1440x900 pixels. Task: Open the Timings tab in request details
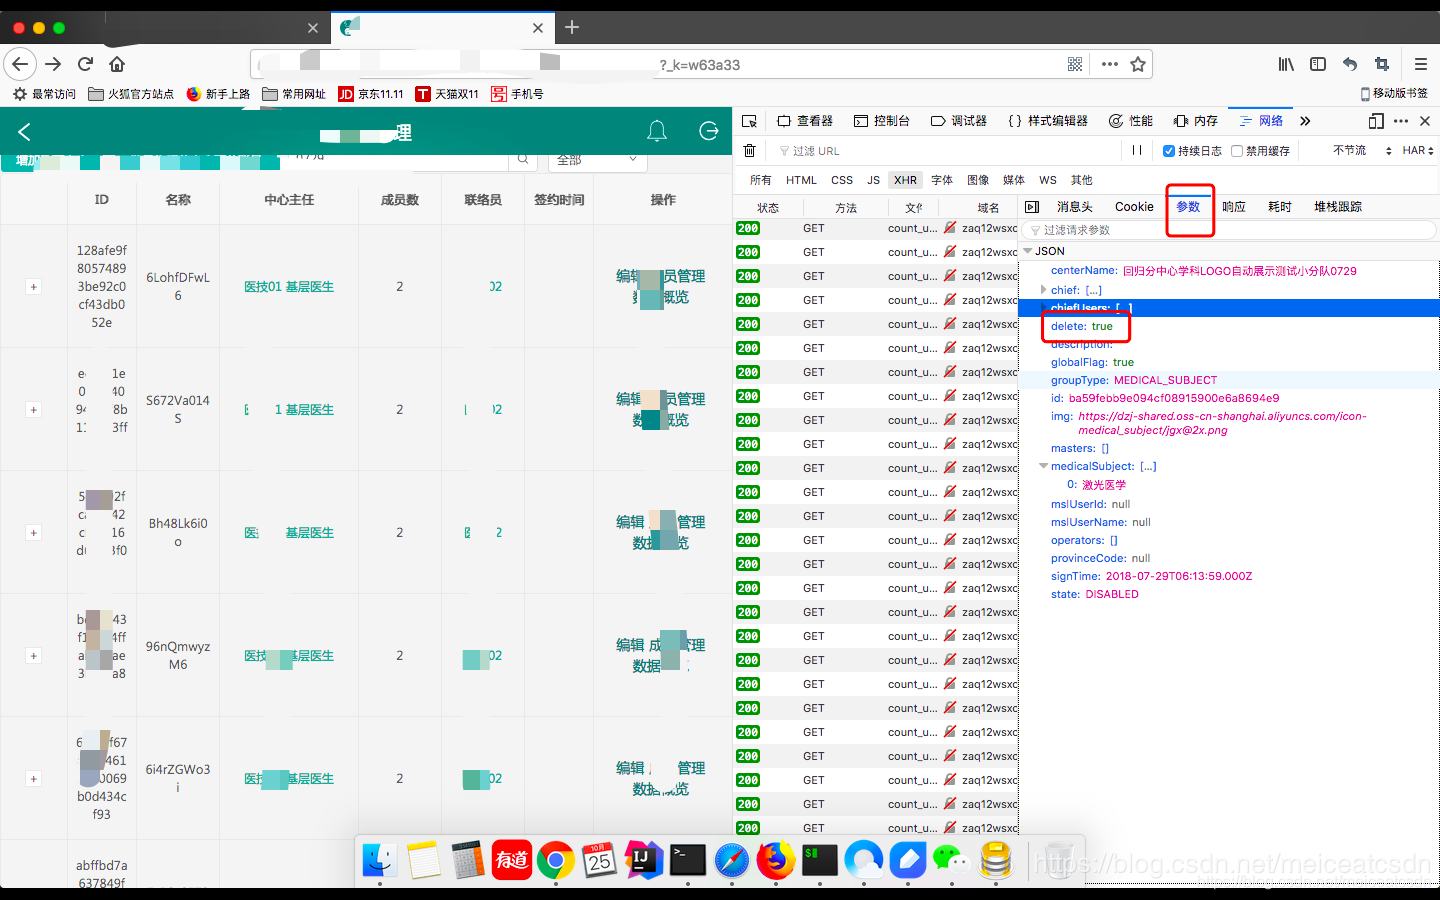click(x=1280, y=207)
